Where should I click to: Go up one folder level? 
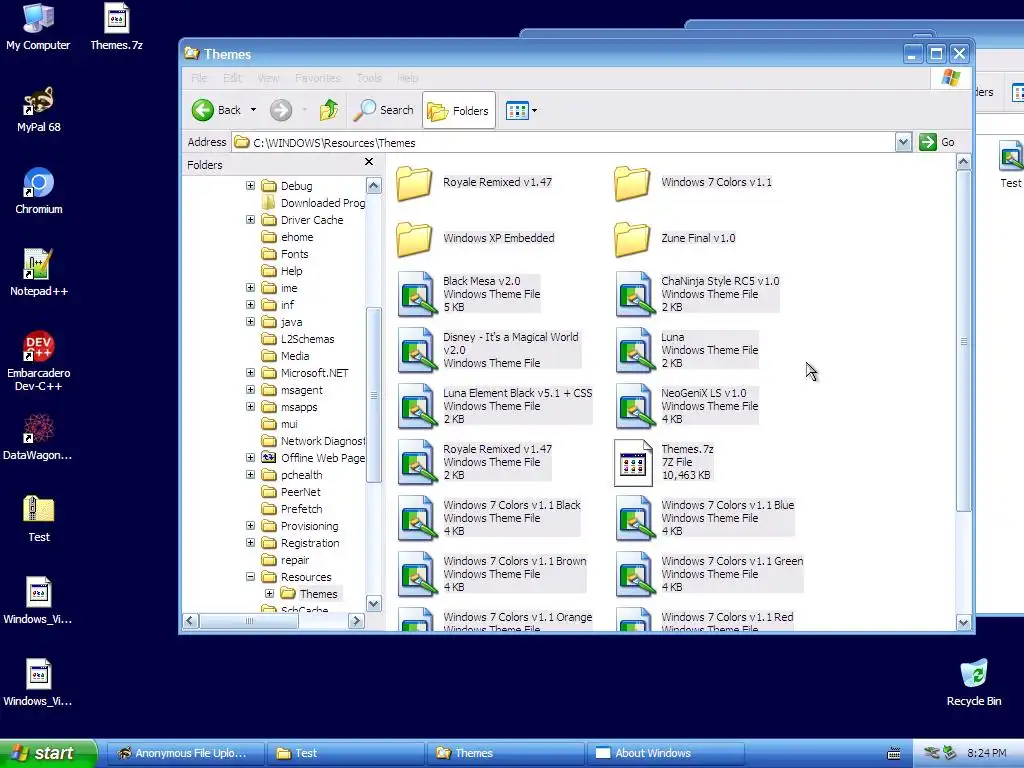tap(328, 110)
